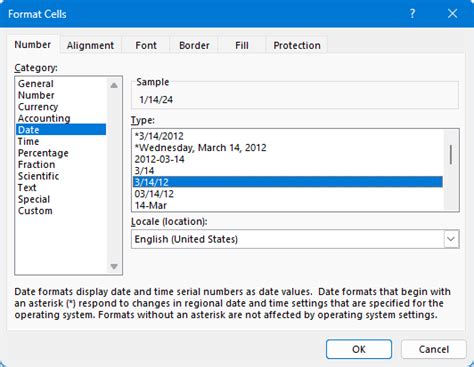474x367 pixels.
Task: Open the Border tab
Action: (x=194, y=45)
